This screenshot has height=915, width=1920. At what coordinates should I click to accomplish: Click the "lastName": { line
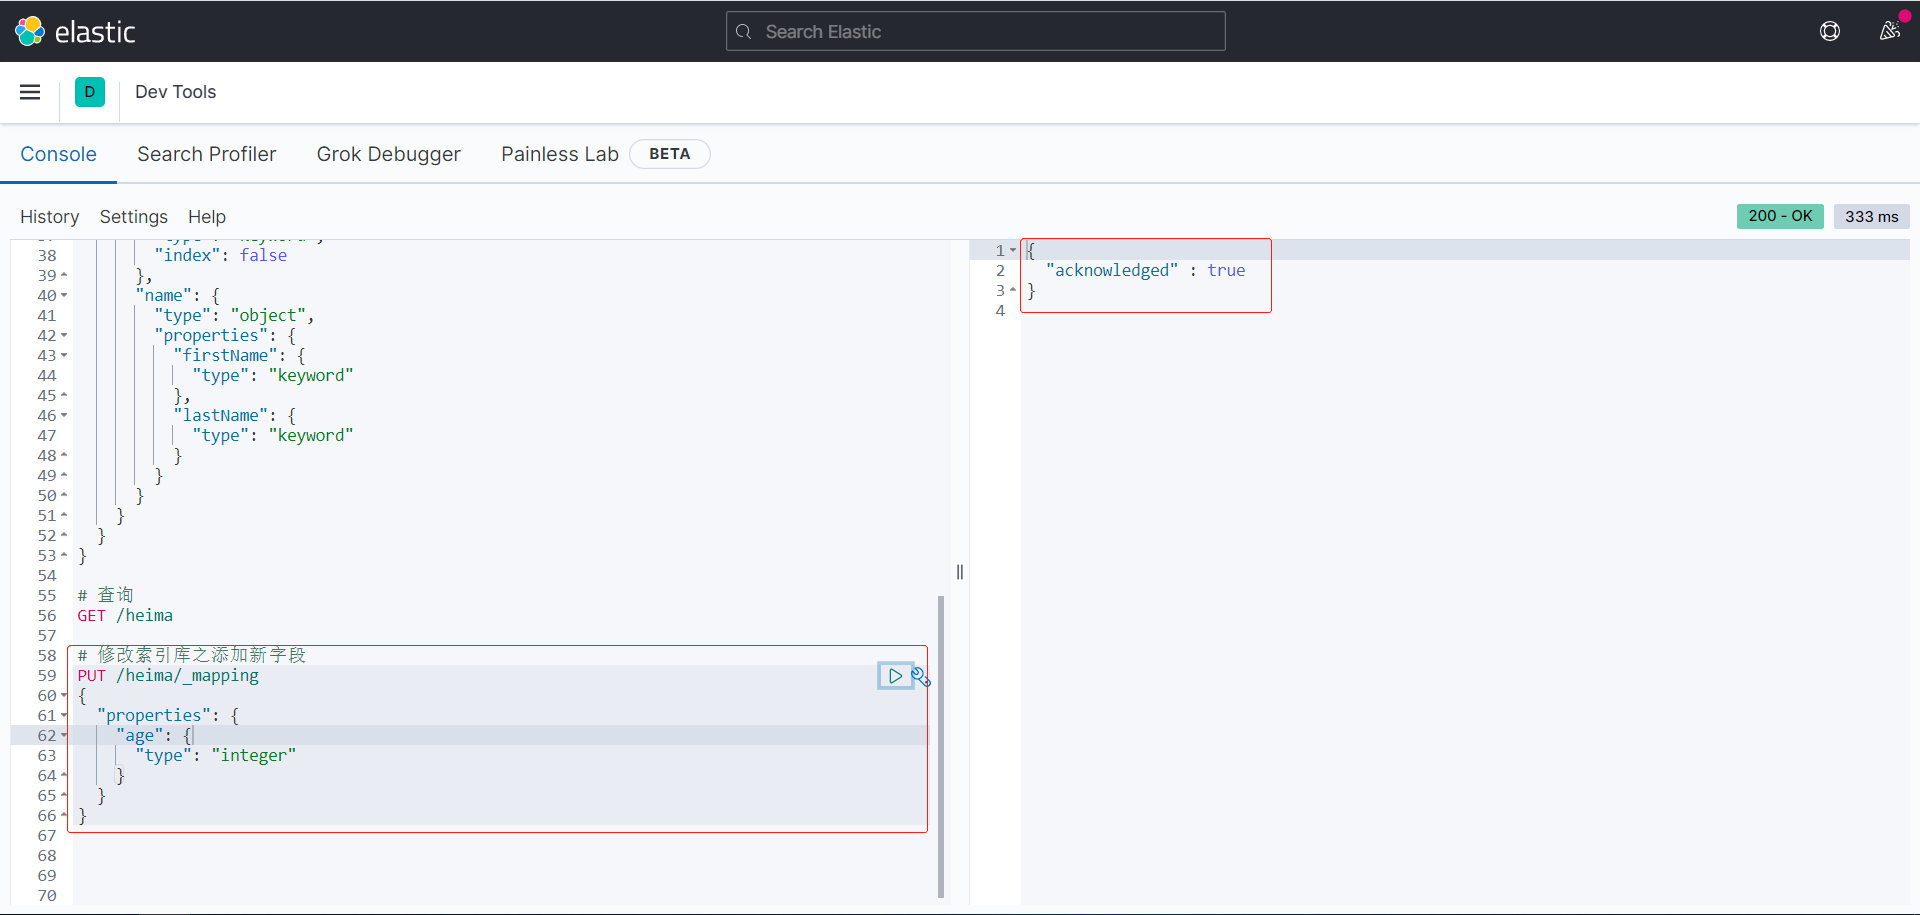235,416
